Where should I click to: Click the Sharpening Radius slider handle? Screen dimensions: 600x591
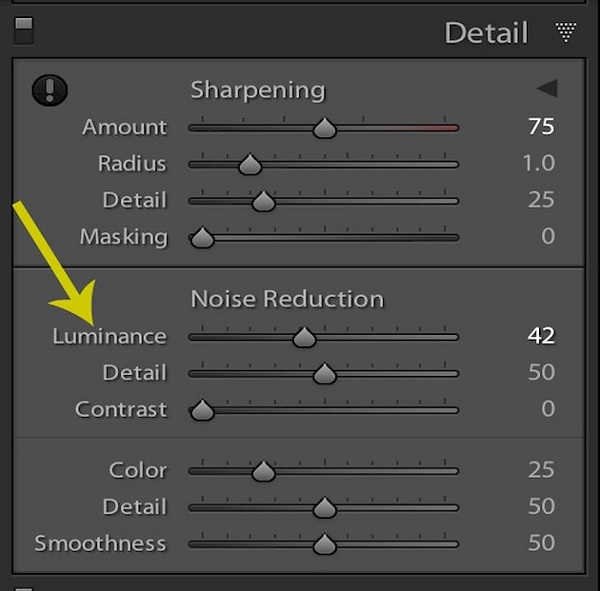click(249, 165)
